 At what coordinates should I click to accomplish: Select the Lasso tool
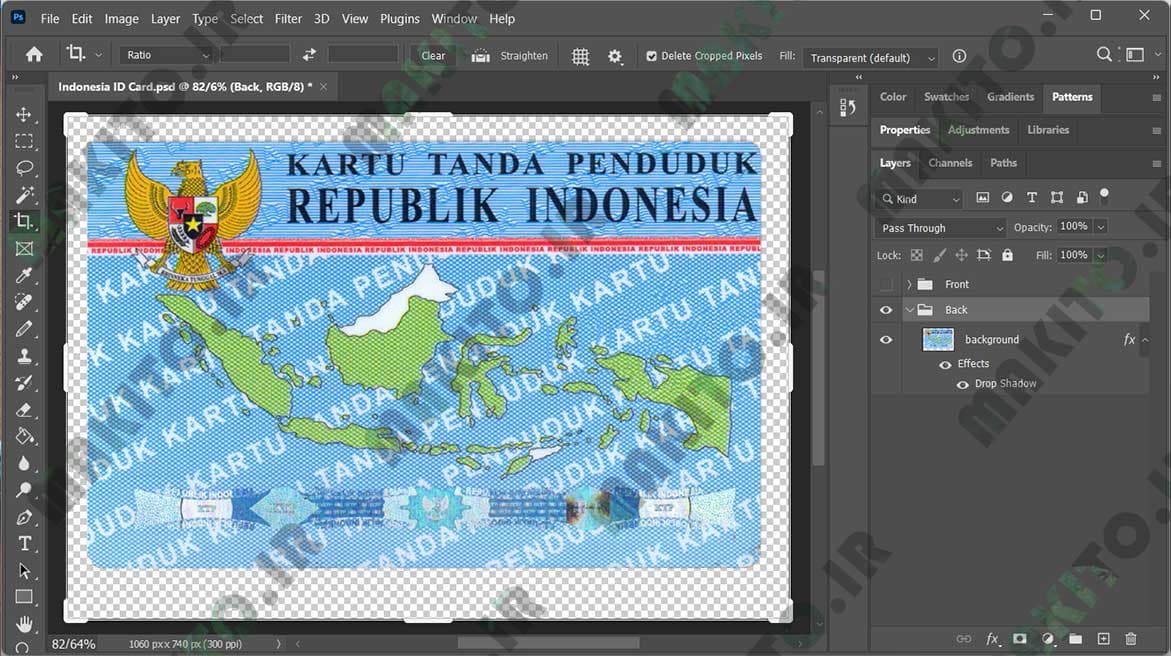pos(24,168)
